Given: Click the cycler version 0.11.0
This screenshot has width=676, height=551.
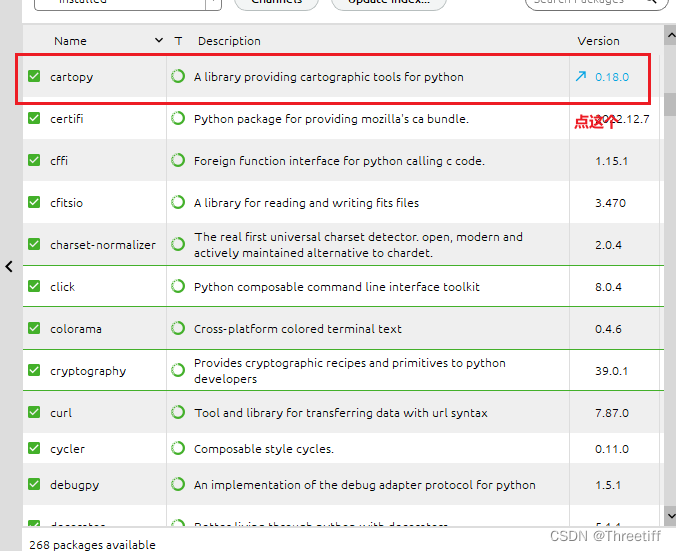Looking at the screenshot, I should coord(612,449).
